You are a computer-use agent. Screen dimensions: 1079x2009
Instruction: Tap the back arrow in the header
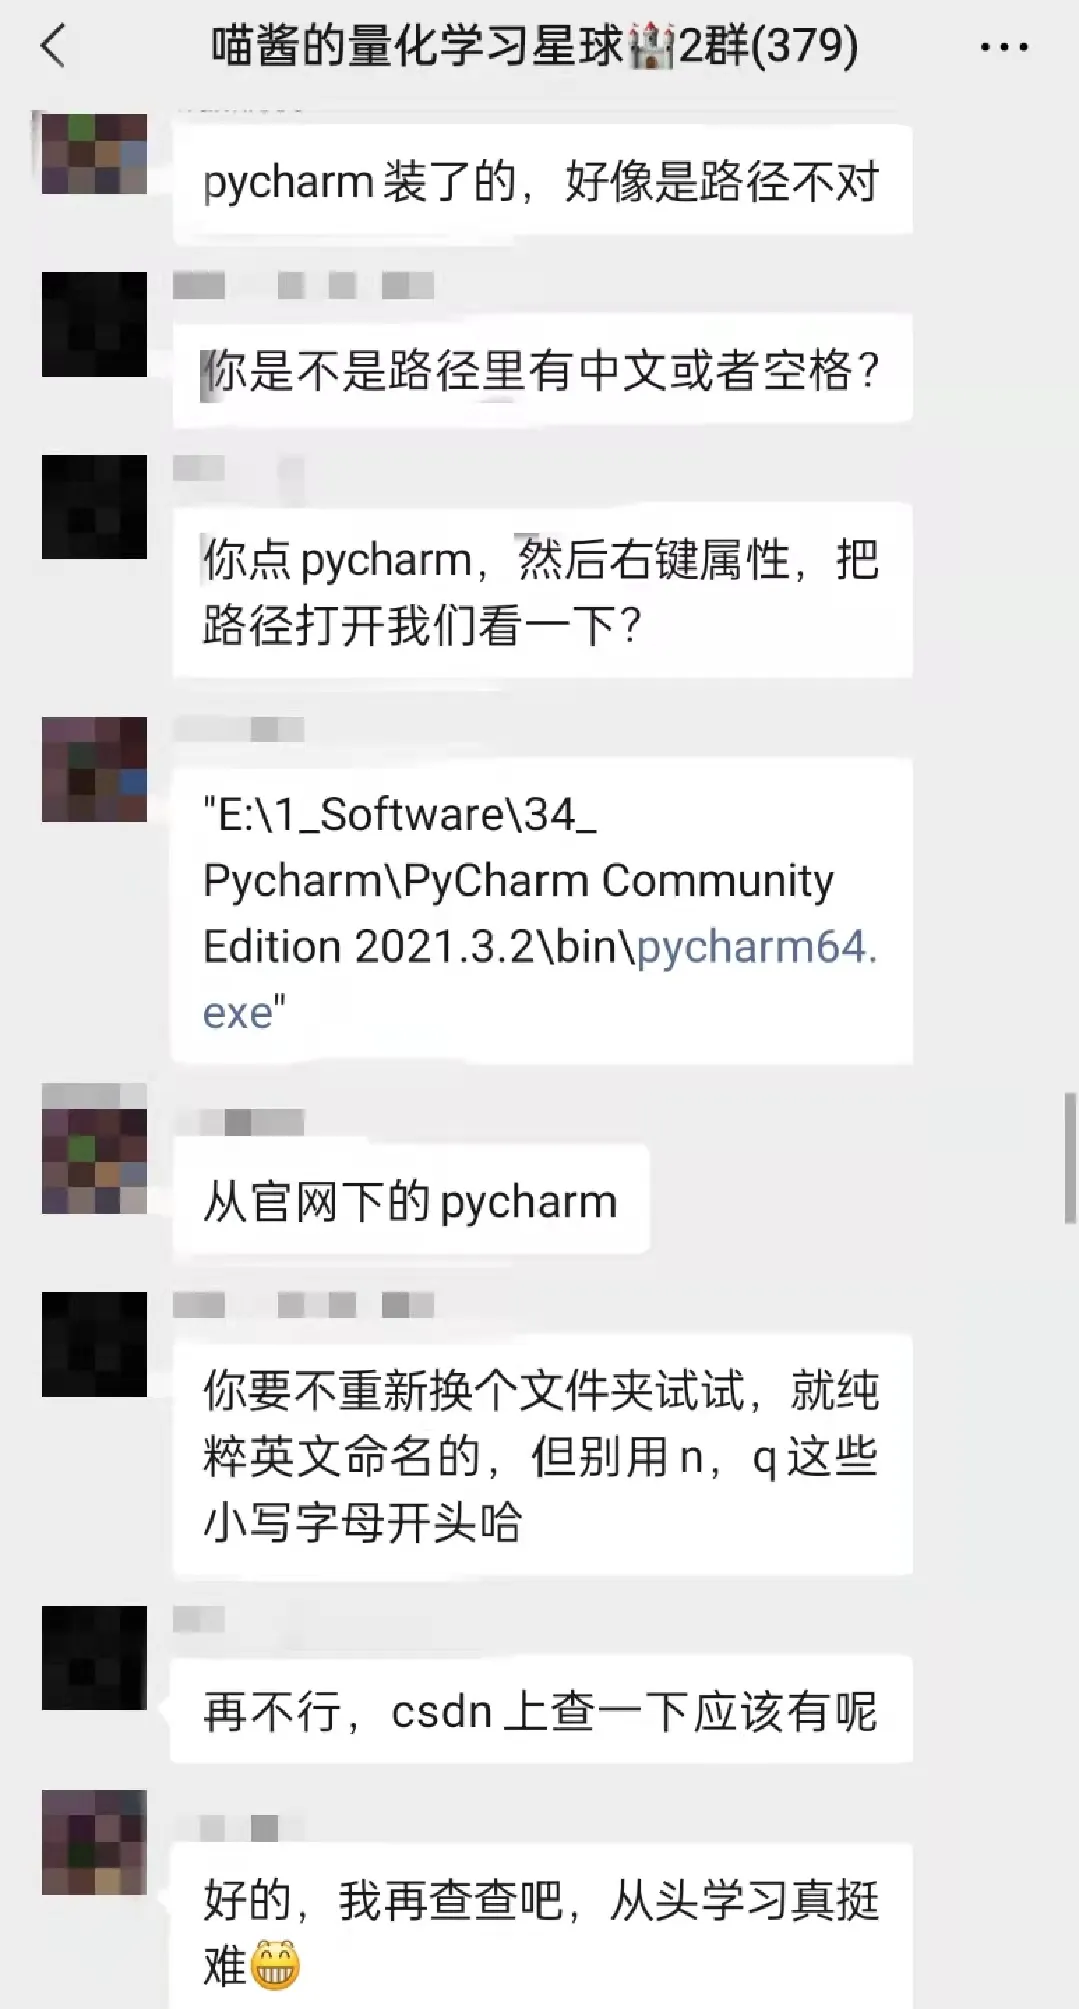coord(52,47)
